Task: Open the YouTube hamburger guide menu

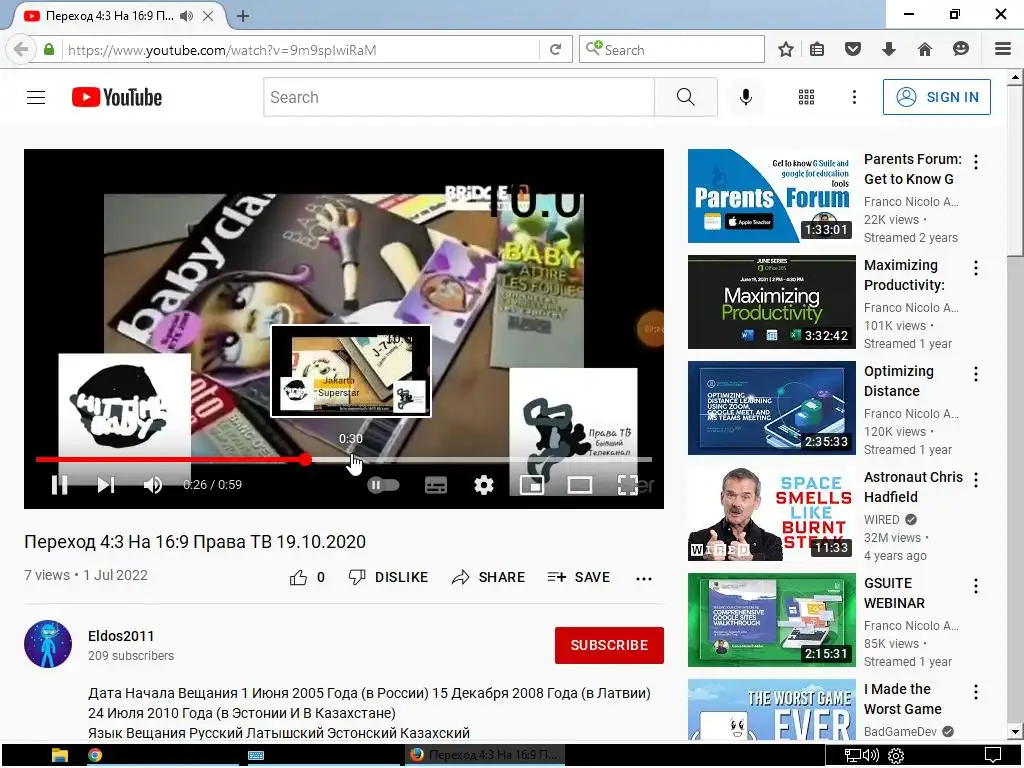Action: pos(36,97)
